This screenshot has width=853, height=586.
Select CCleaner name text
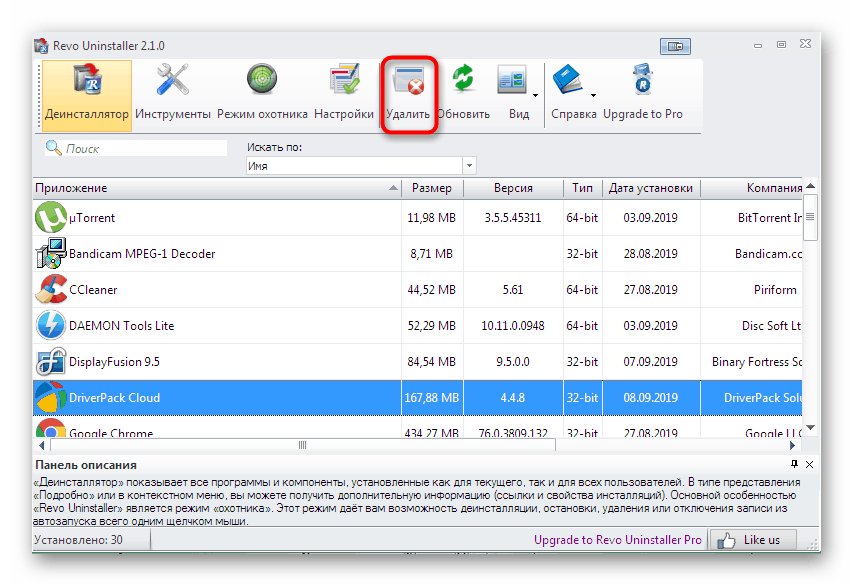(93, 290)
